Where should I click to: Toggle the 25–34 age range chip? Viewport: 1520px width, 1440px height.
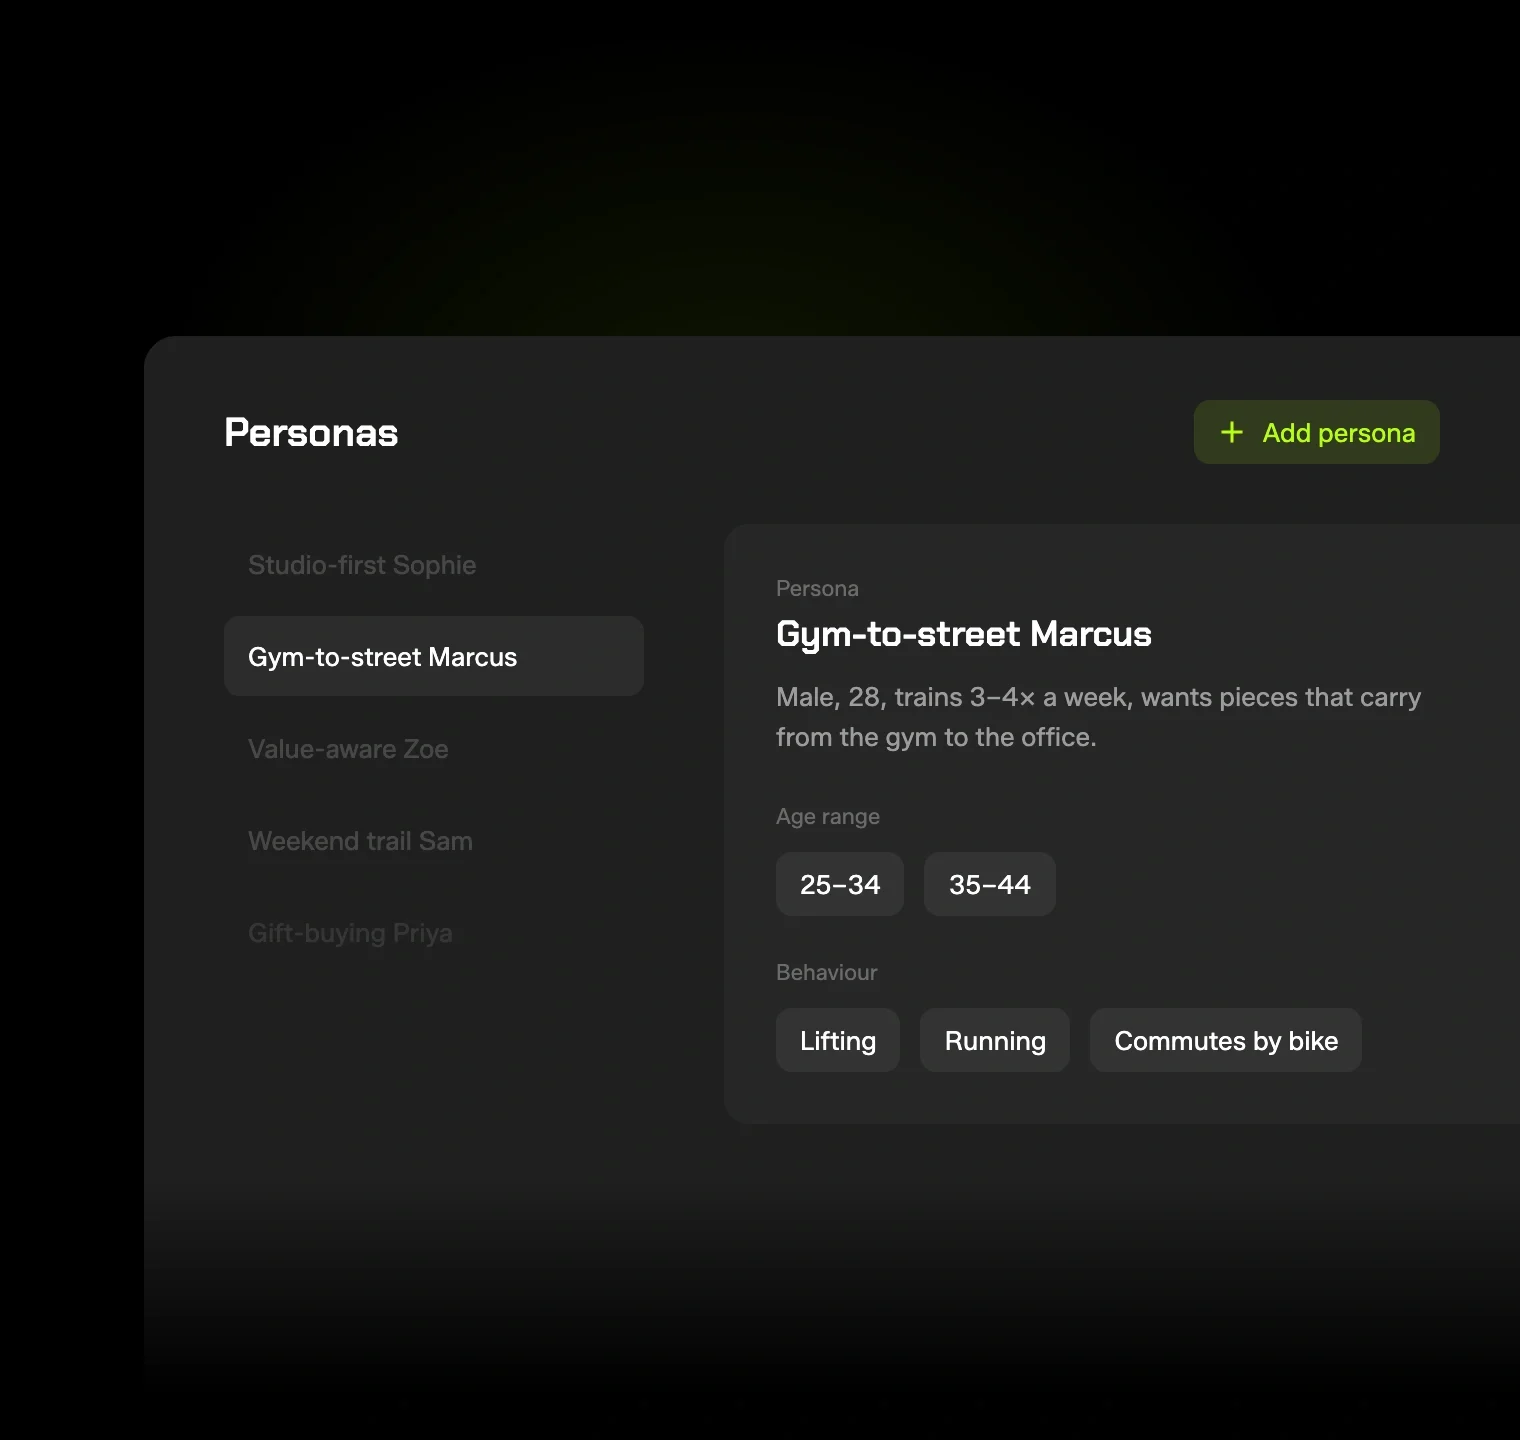(840, 884)
